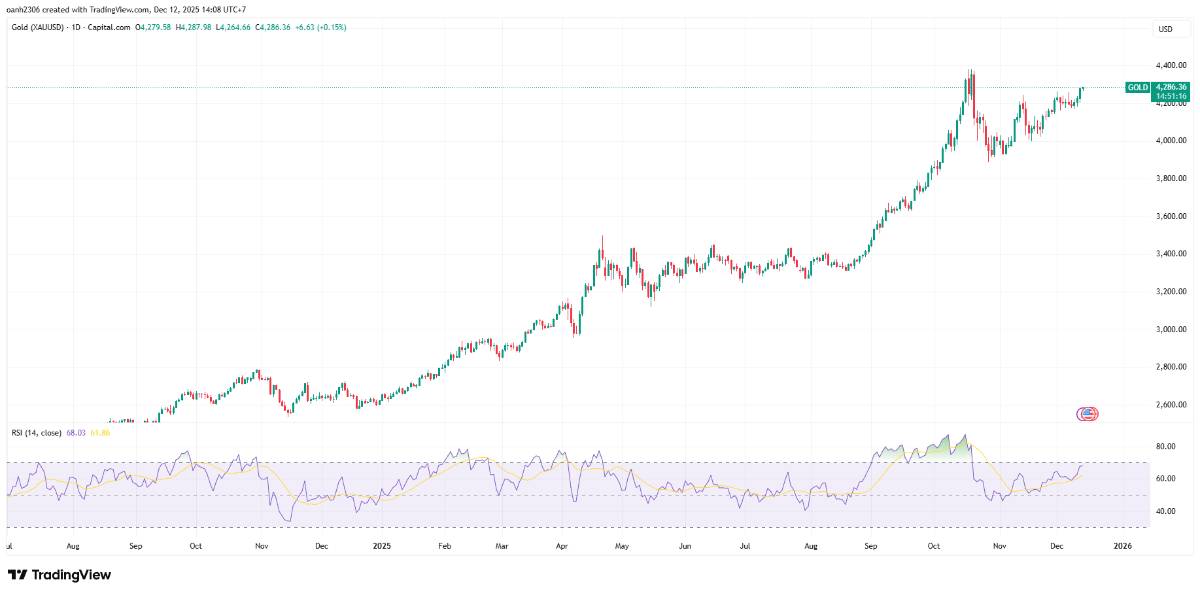Click the purple RSI value 68.03
The image size is (1200, 594).
point(78,432)
